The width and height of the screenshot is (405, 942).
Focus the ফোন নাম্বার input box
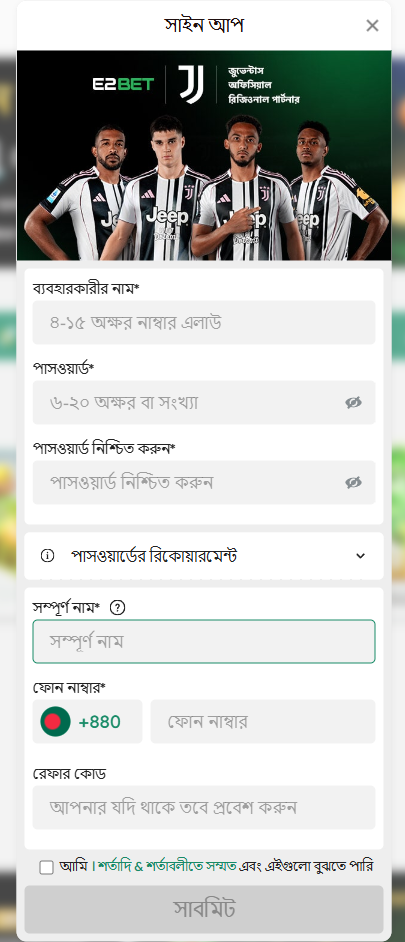[x=263, y=722]
